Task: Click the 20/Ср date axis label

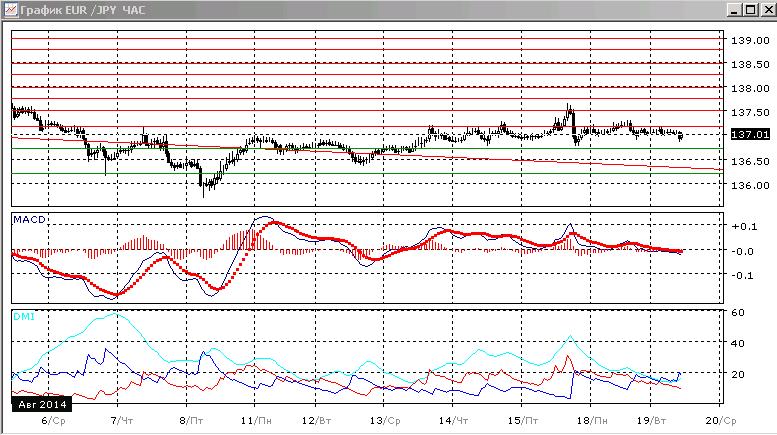Action: click(x=721, y=421)
